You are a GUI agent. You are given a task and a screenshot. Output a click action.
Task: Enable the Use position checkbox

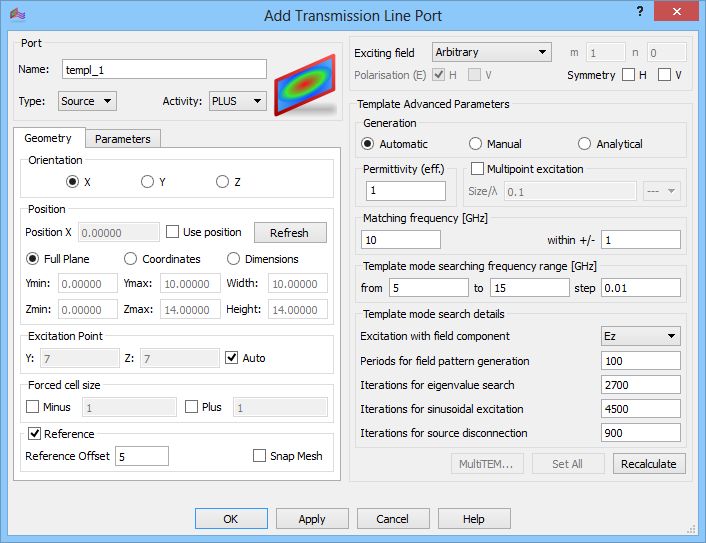coord(173,232)
